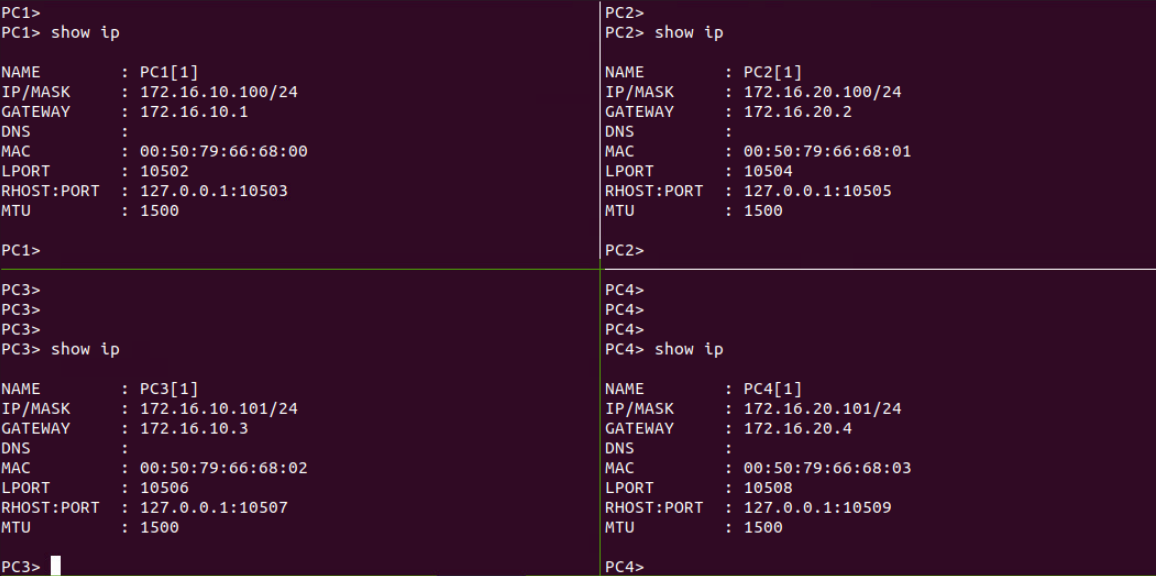Click PC1 RHOST:PORT value 127.0.0.1:10503

coord(214,192)
